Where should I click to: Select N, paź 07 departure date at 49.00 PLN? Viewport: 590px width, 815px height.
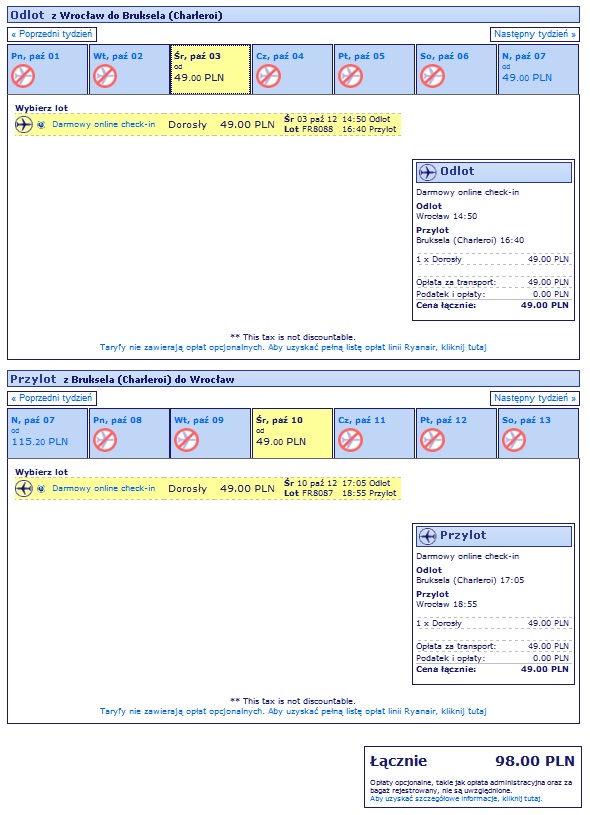[538, 70]
